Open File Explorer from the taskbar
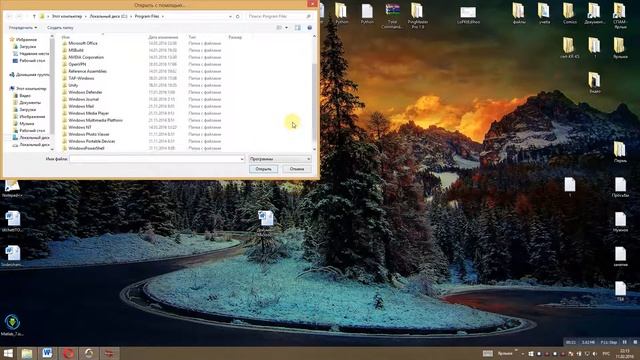 pyautogui.click(x=27, y=353)
